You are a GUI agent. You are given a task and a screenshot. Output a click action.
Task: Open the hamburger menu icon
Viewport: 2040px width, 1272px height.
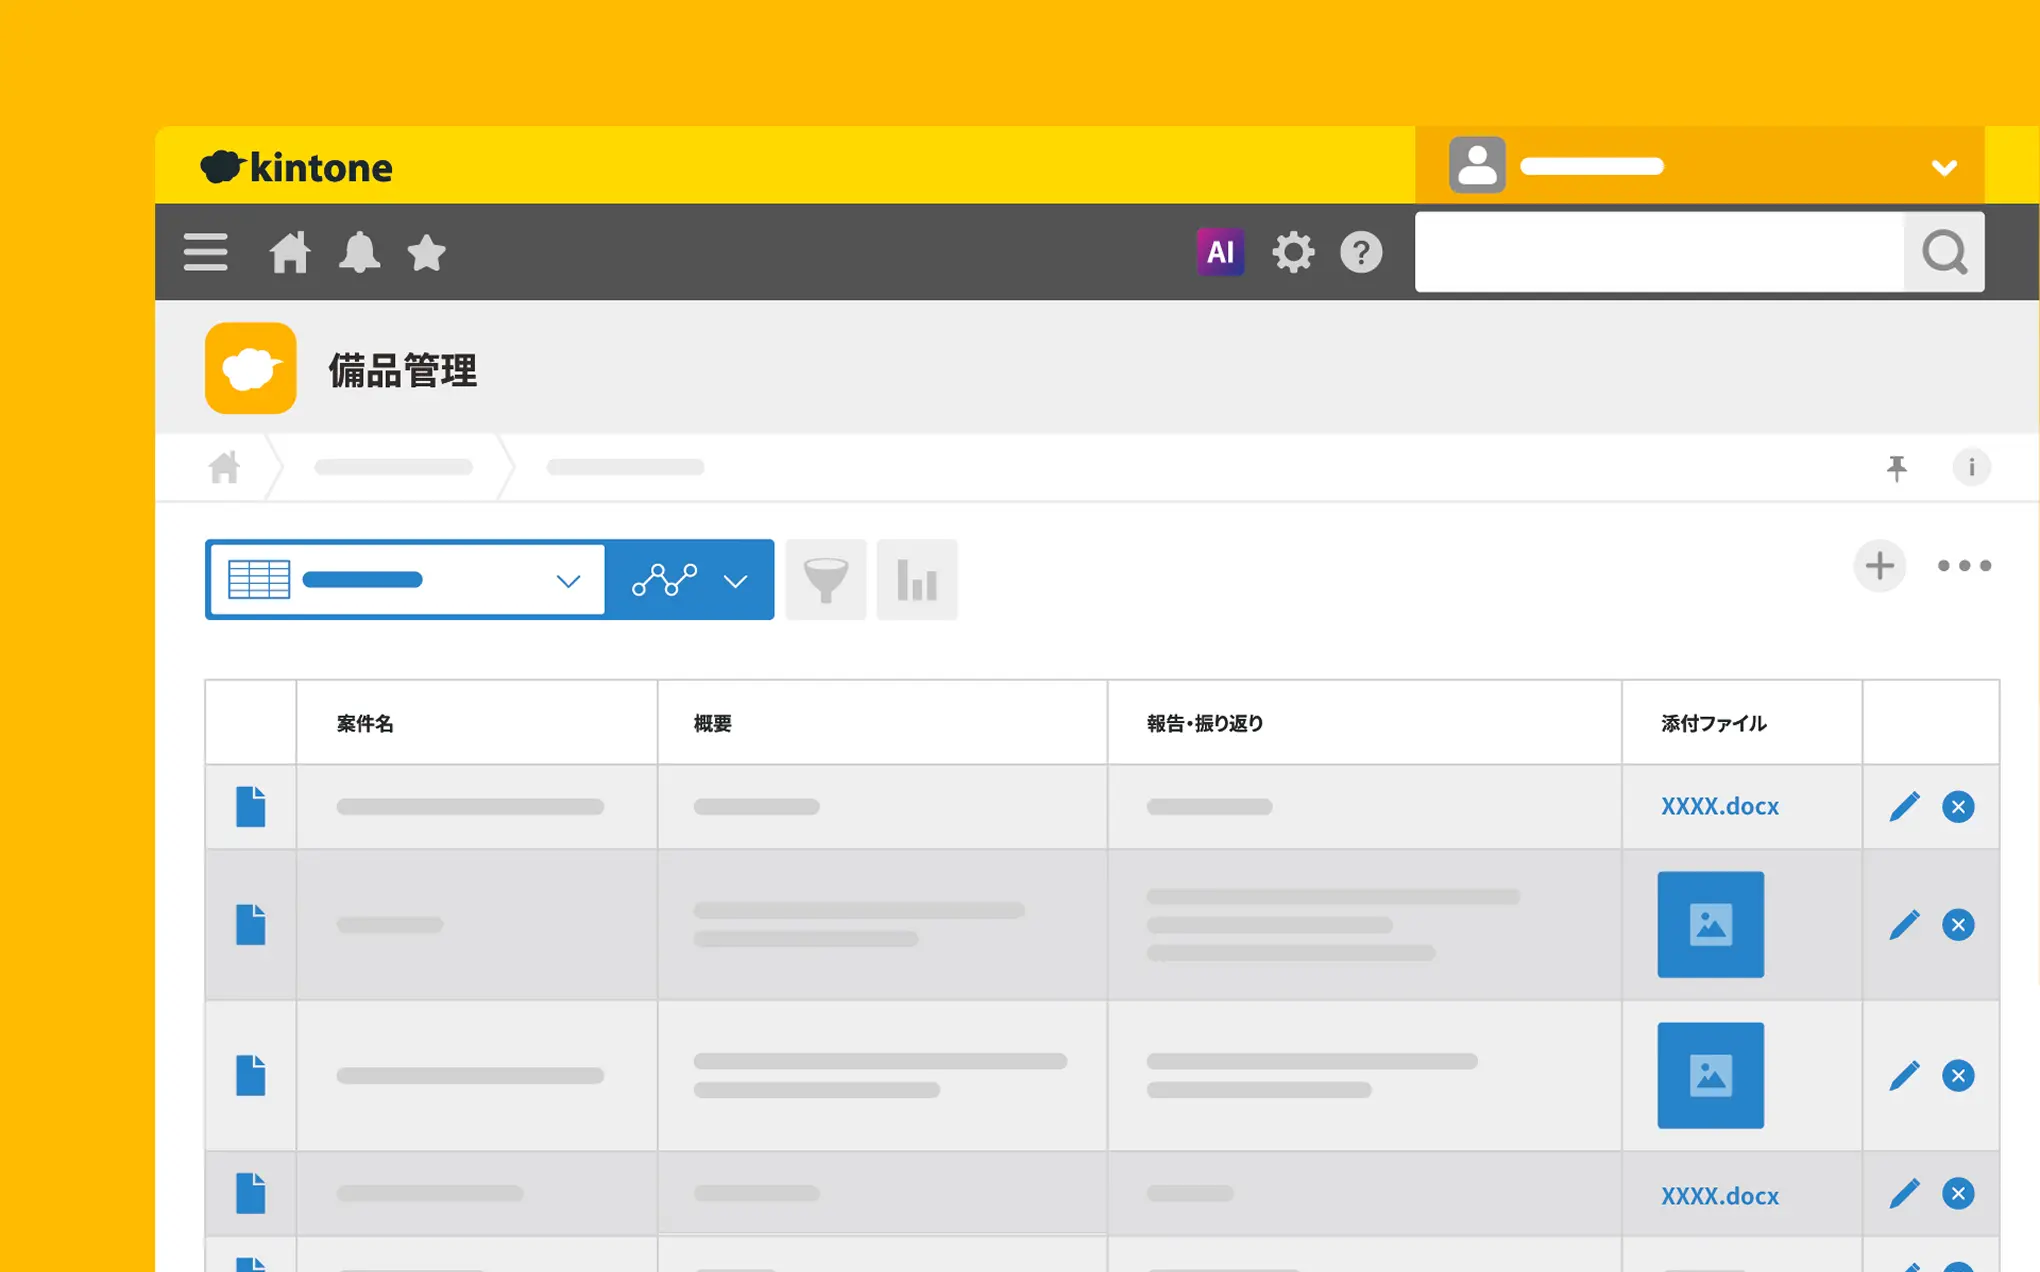coord(205,252)
